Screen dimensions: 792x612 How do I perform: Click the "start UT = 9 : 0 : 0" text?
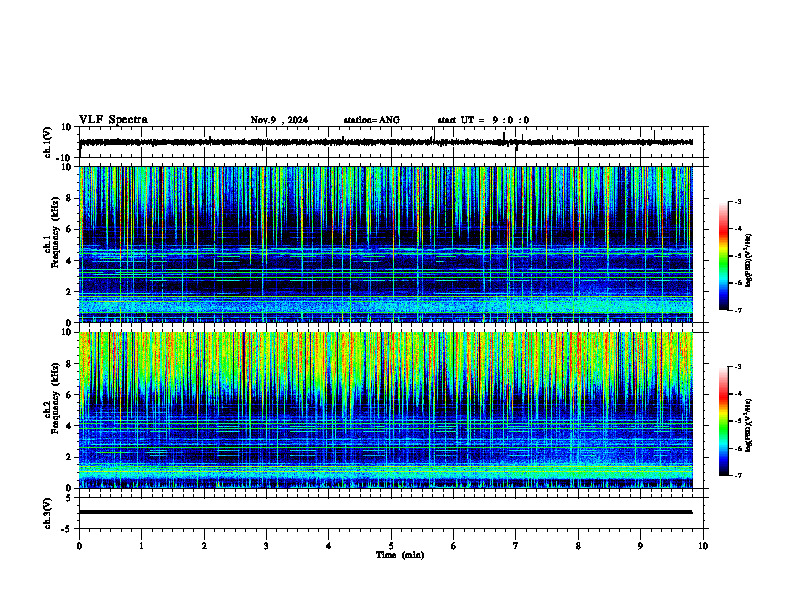pyautogui.click(x=483, y=120)
